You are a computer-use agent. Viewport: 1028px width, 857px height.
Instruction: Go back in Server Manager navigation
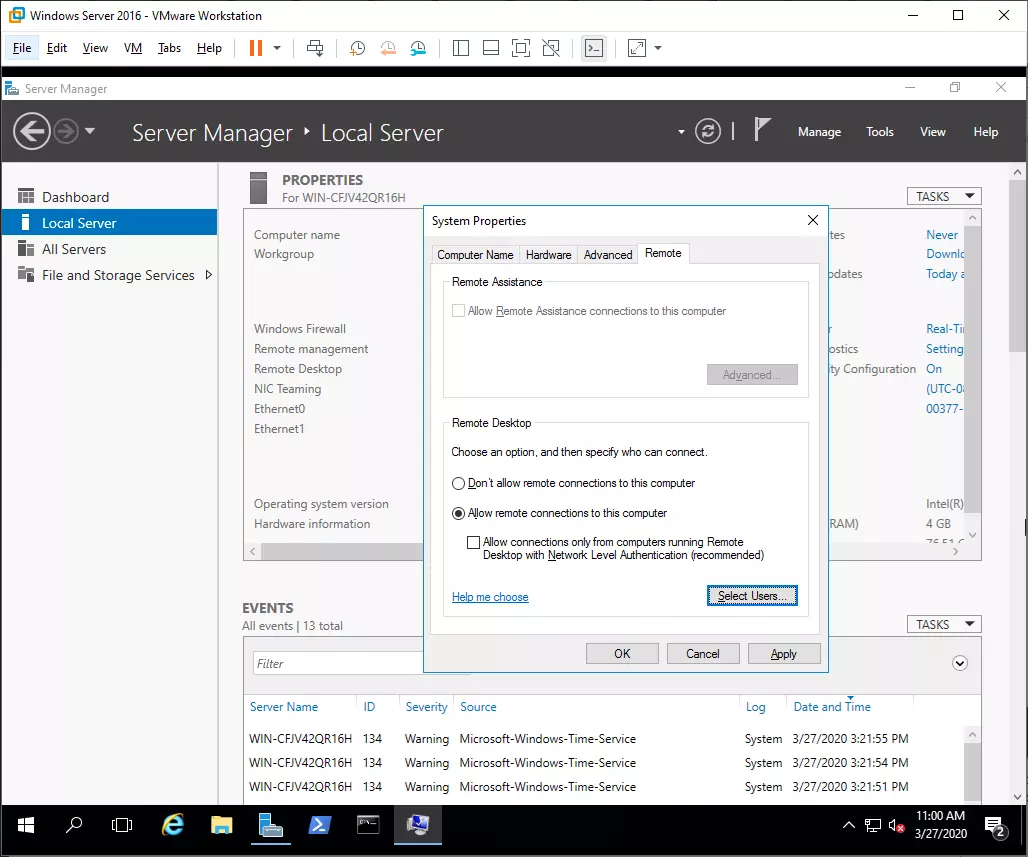point(31,131)
